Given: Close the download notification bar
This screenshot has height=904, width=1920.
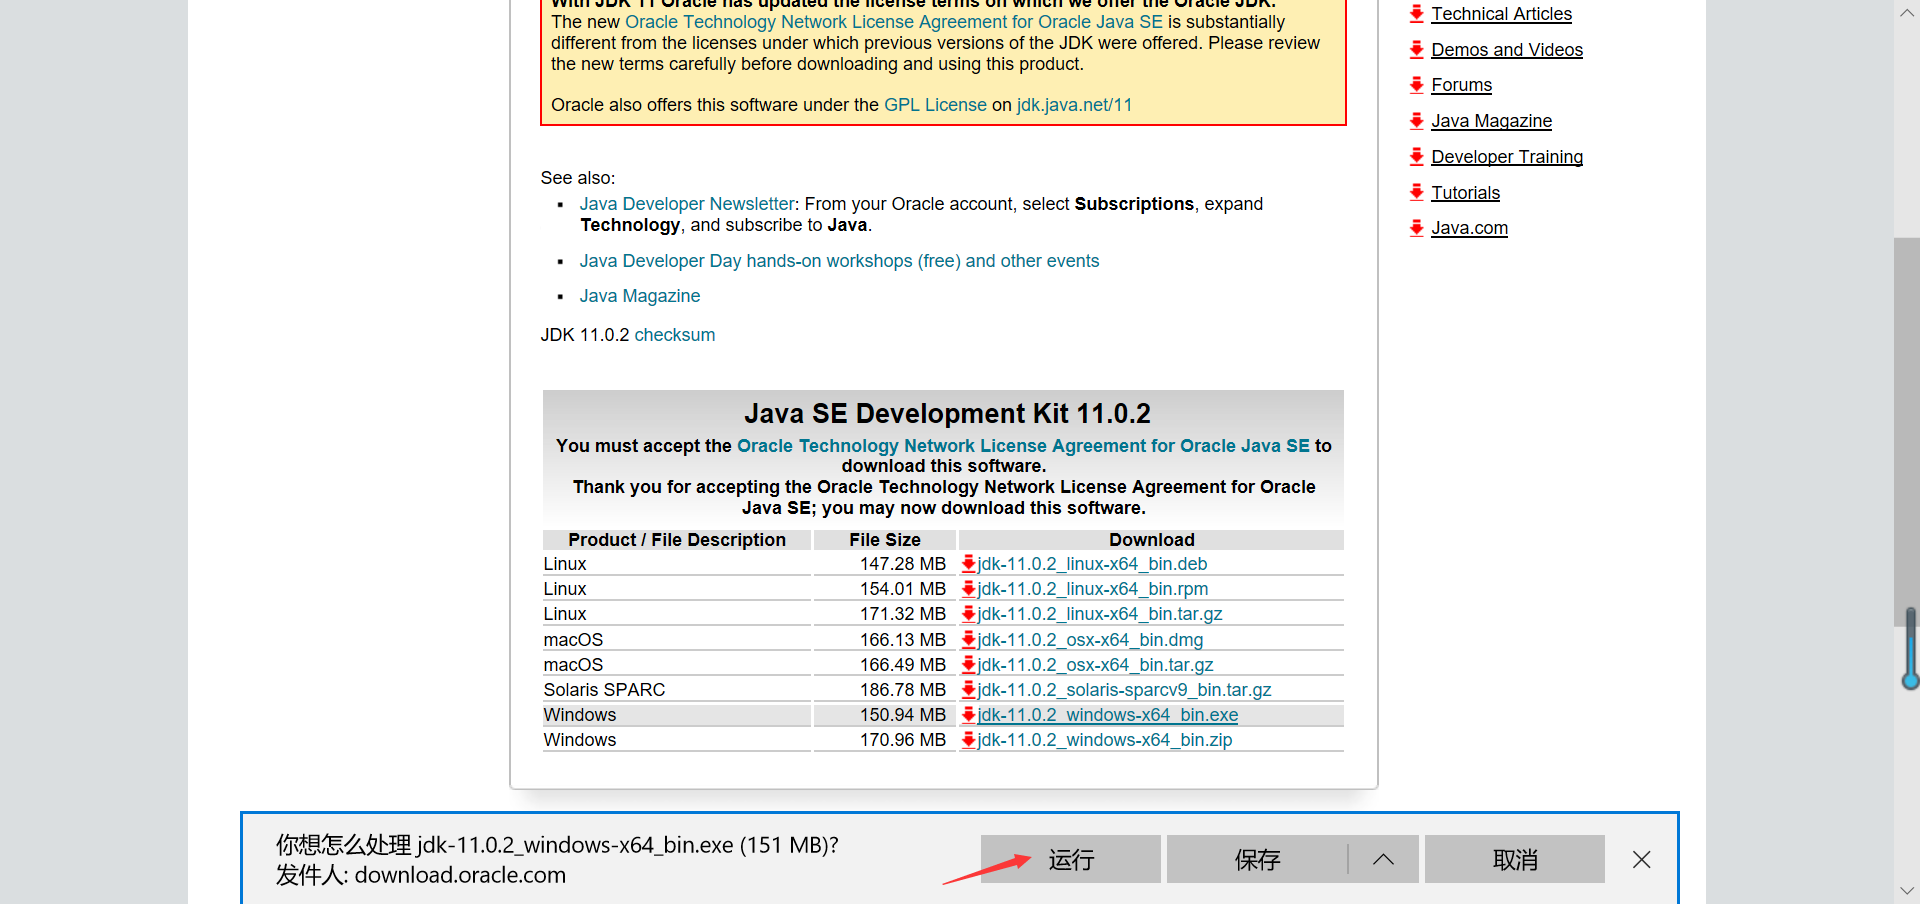Looking at the screenshot, I should pos(1641,860).
